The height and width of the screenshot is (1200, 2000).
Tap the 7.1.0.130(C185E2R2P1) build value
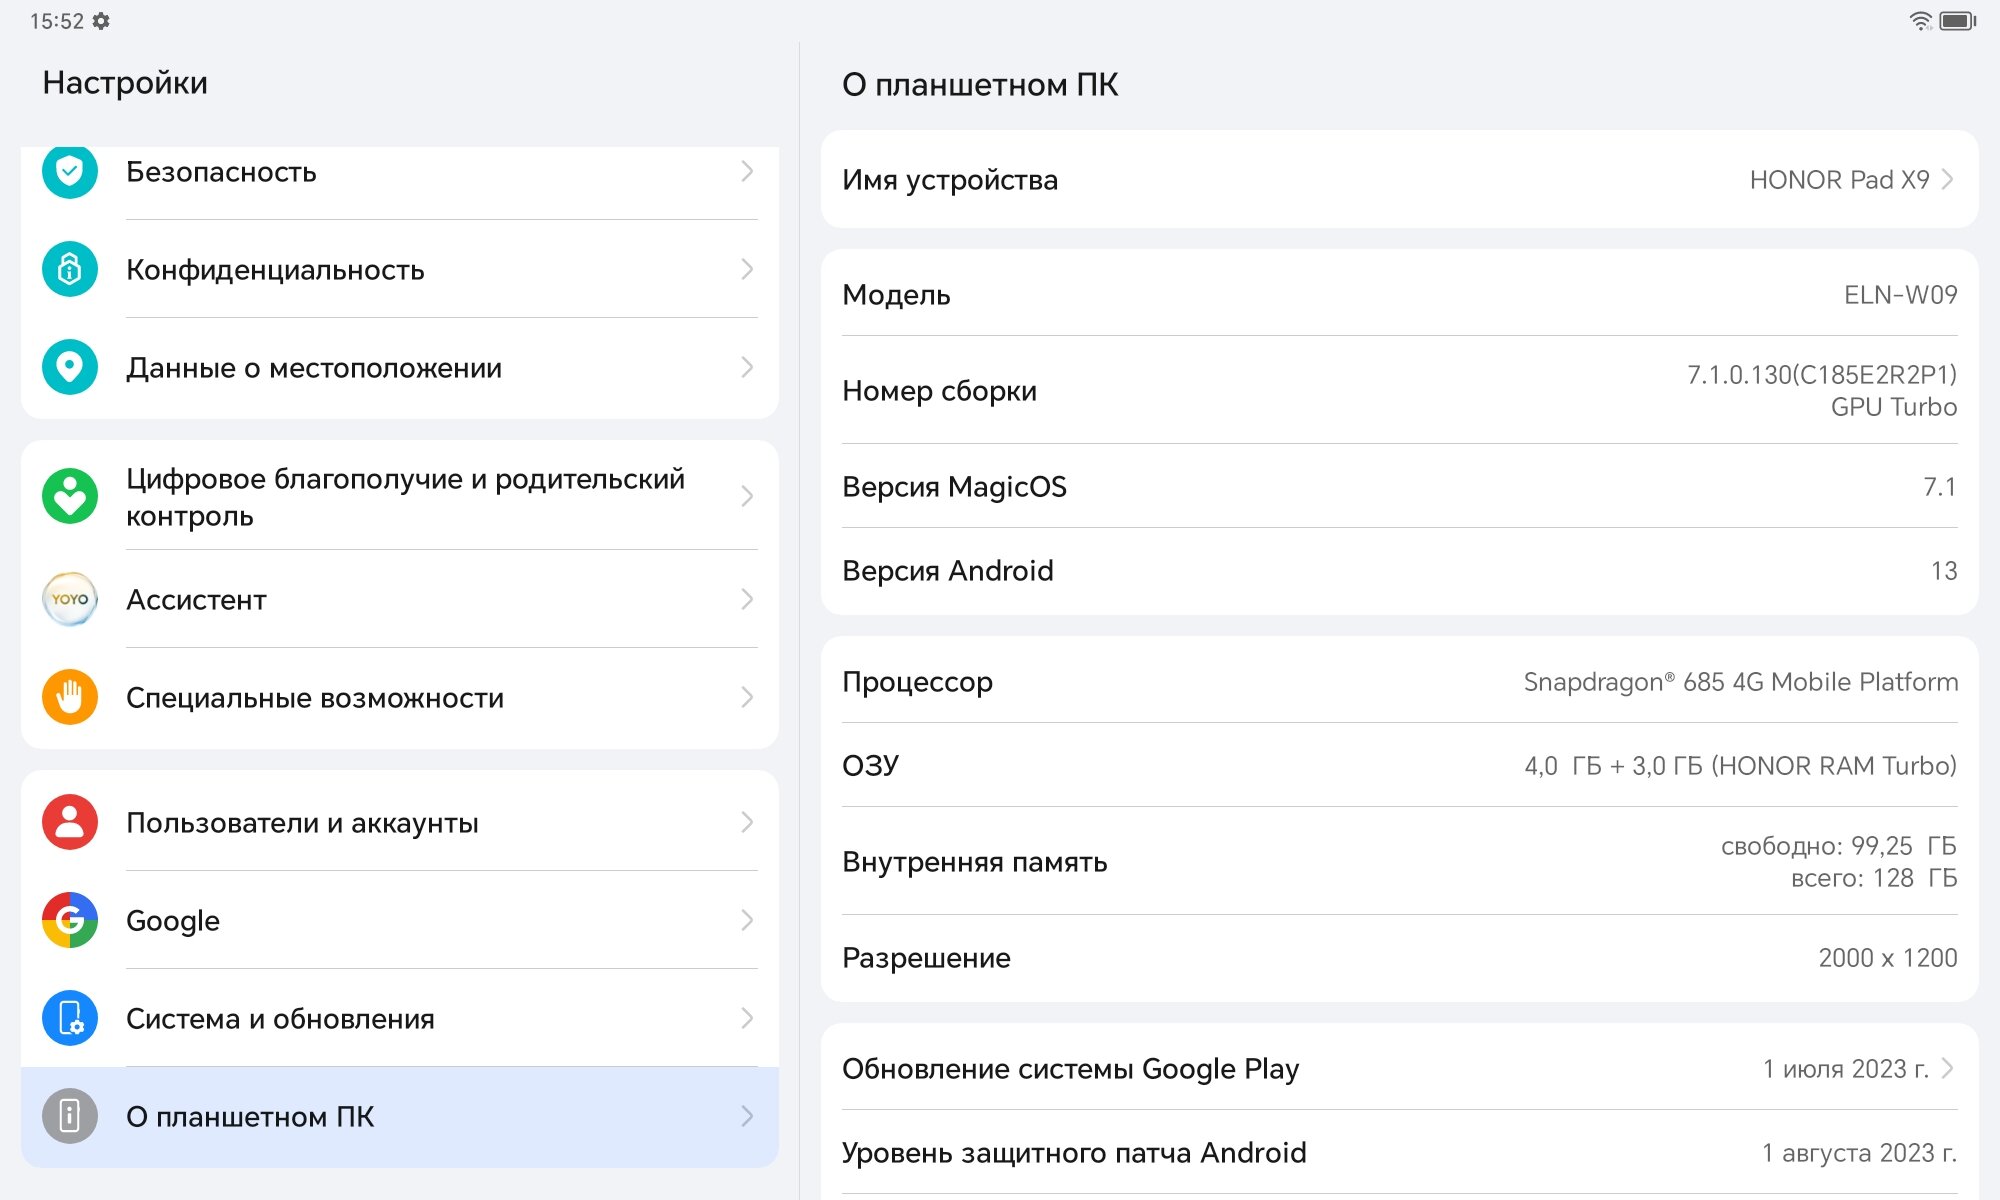click(1822, 374)
